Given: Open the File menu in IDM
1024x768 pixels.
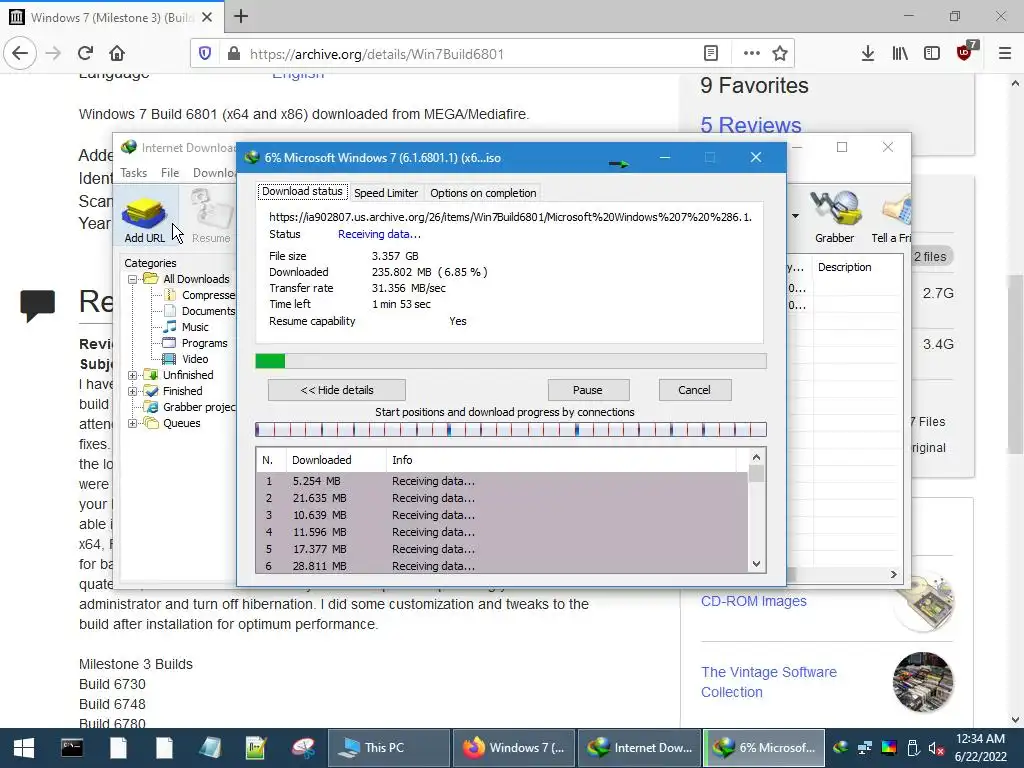Looking at the screenshot, I should tap(170, 172).
